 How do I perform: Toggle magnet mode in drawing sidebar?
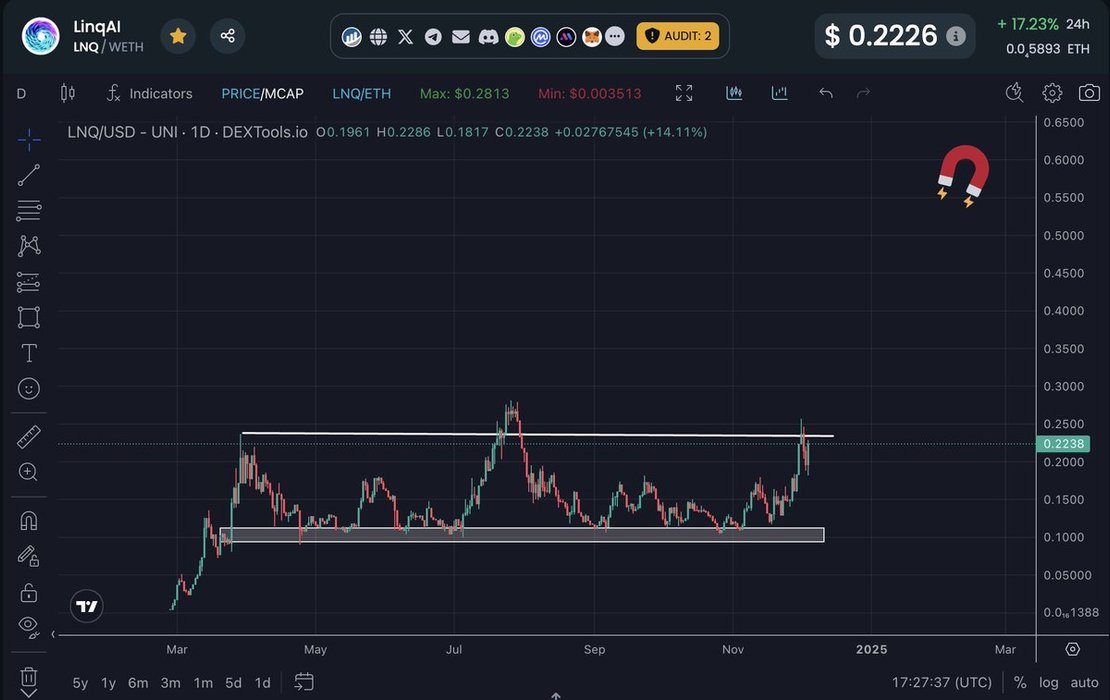point(29,521)
